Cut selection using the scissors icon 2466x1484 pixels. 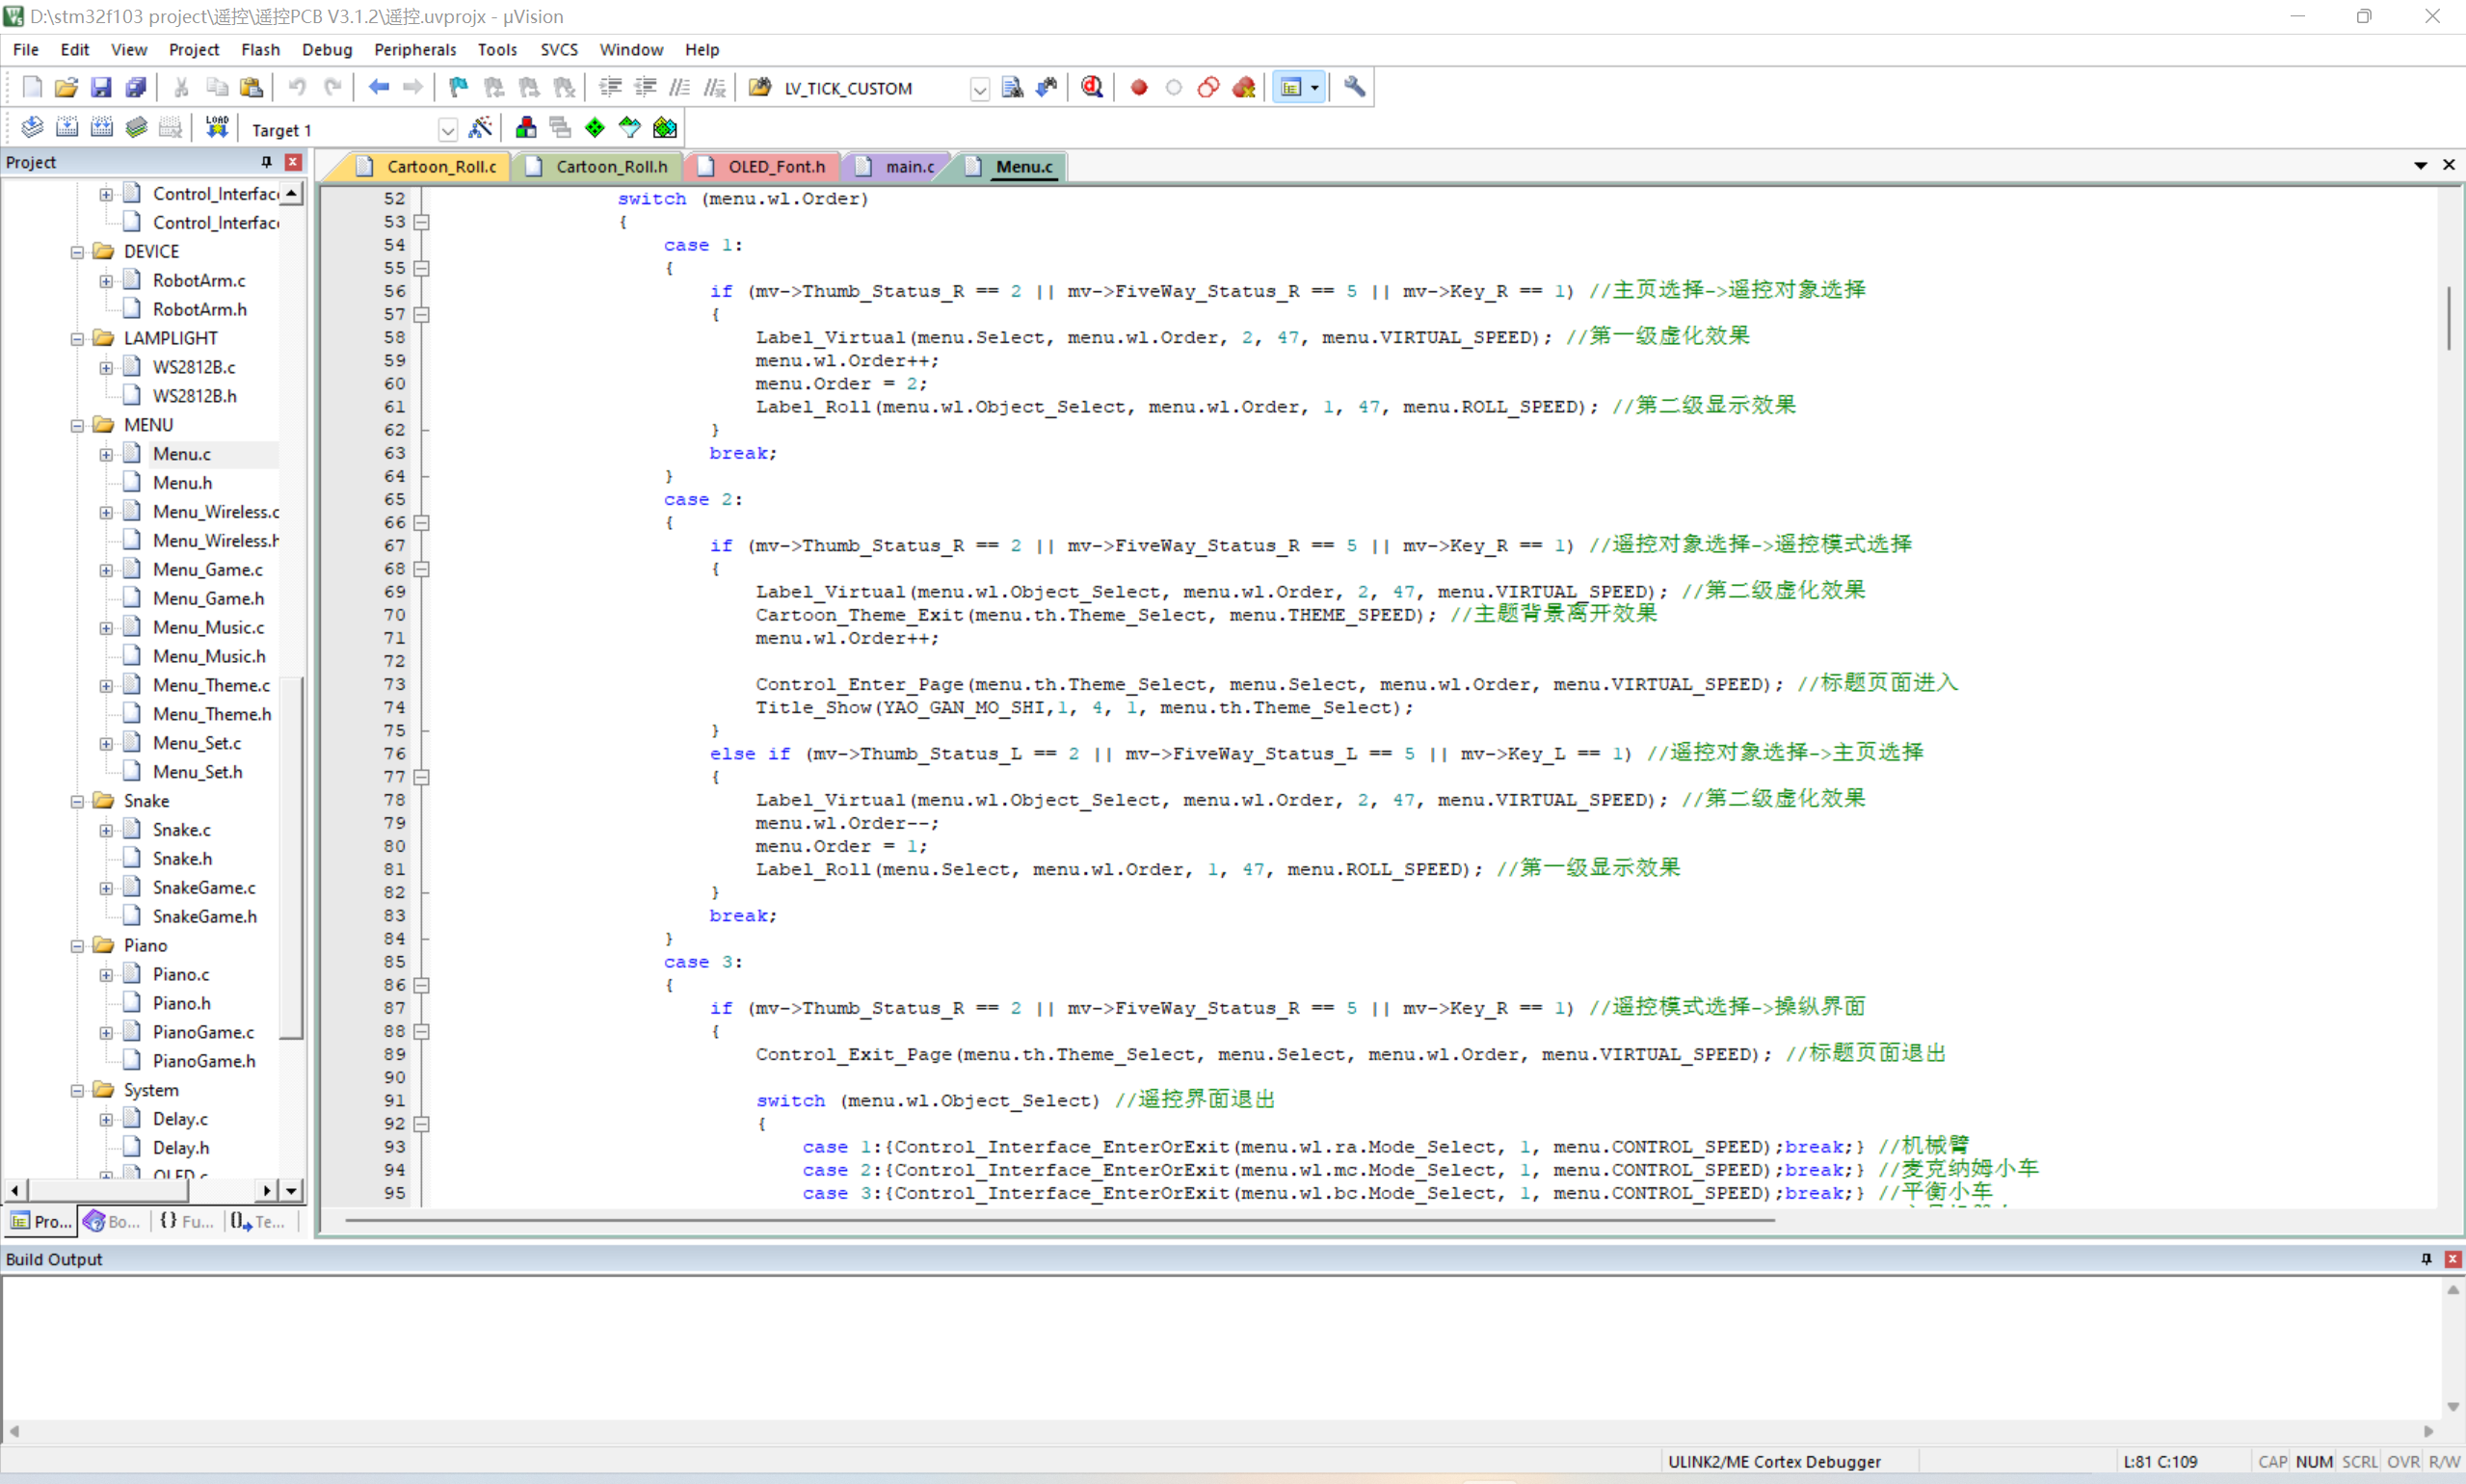(181, 88)
